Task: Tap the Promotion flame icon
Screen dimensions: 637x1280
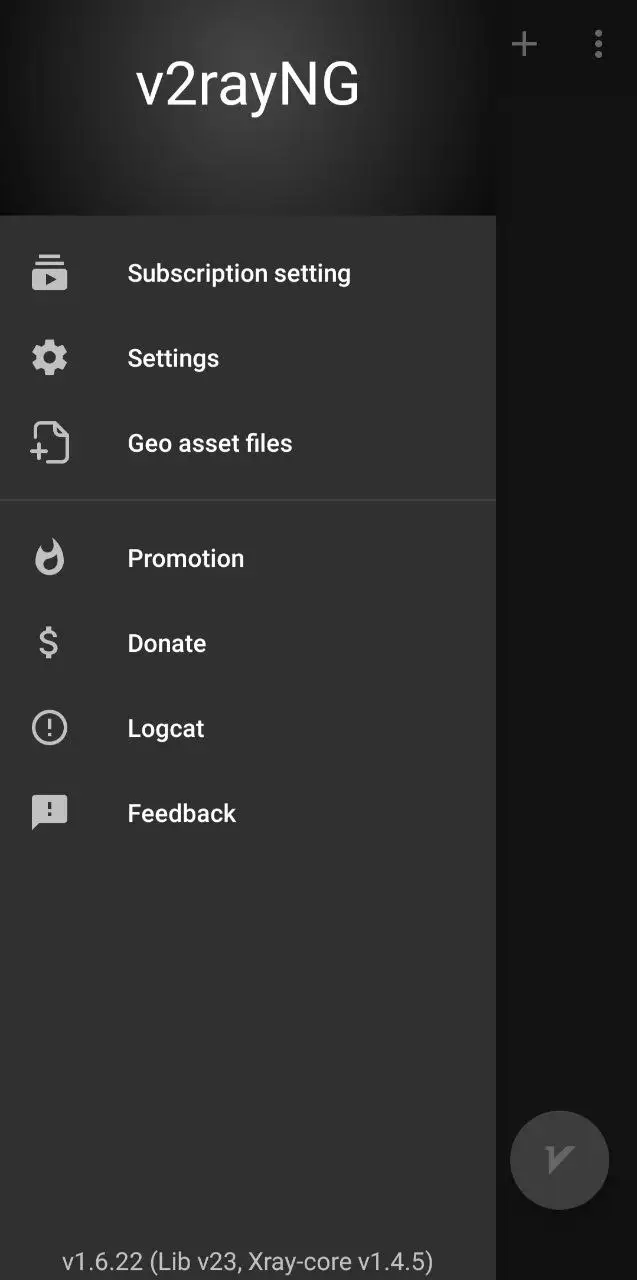Action: [x=49, y=558]
